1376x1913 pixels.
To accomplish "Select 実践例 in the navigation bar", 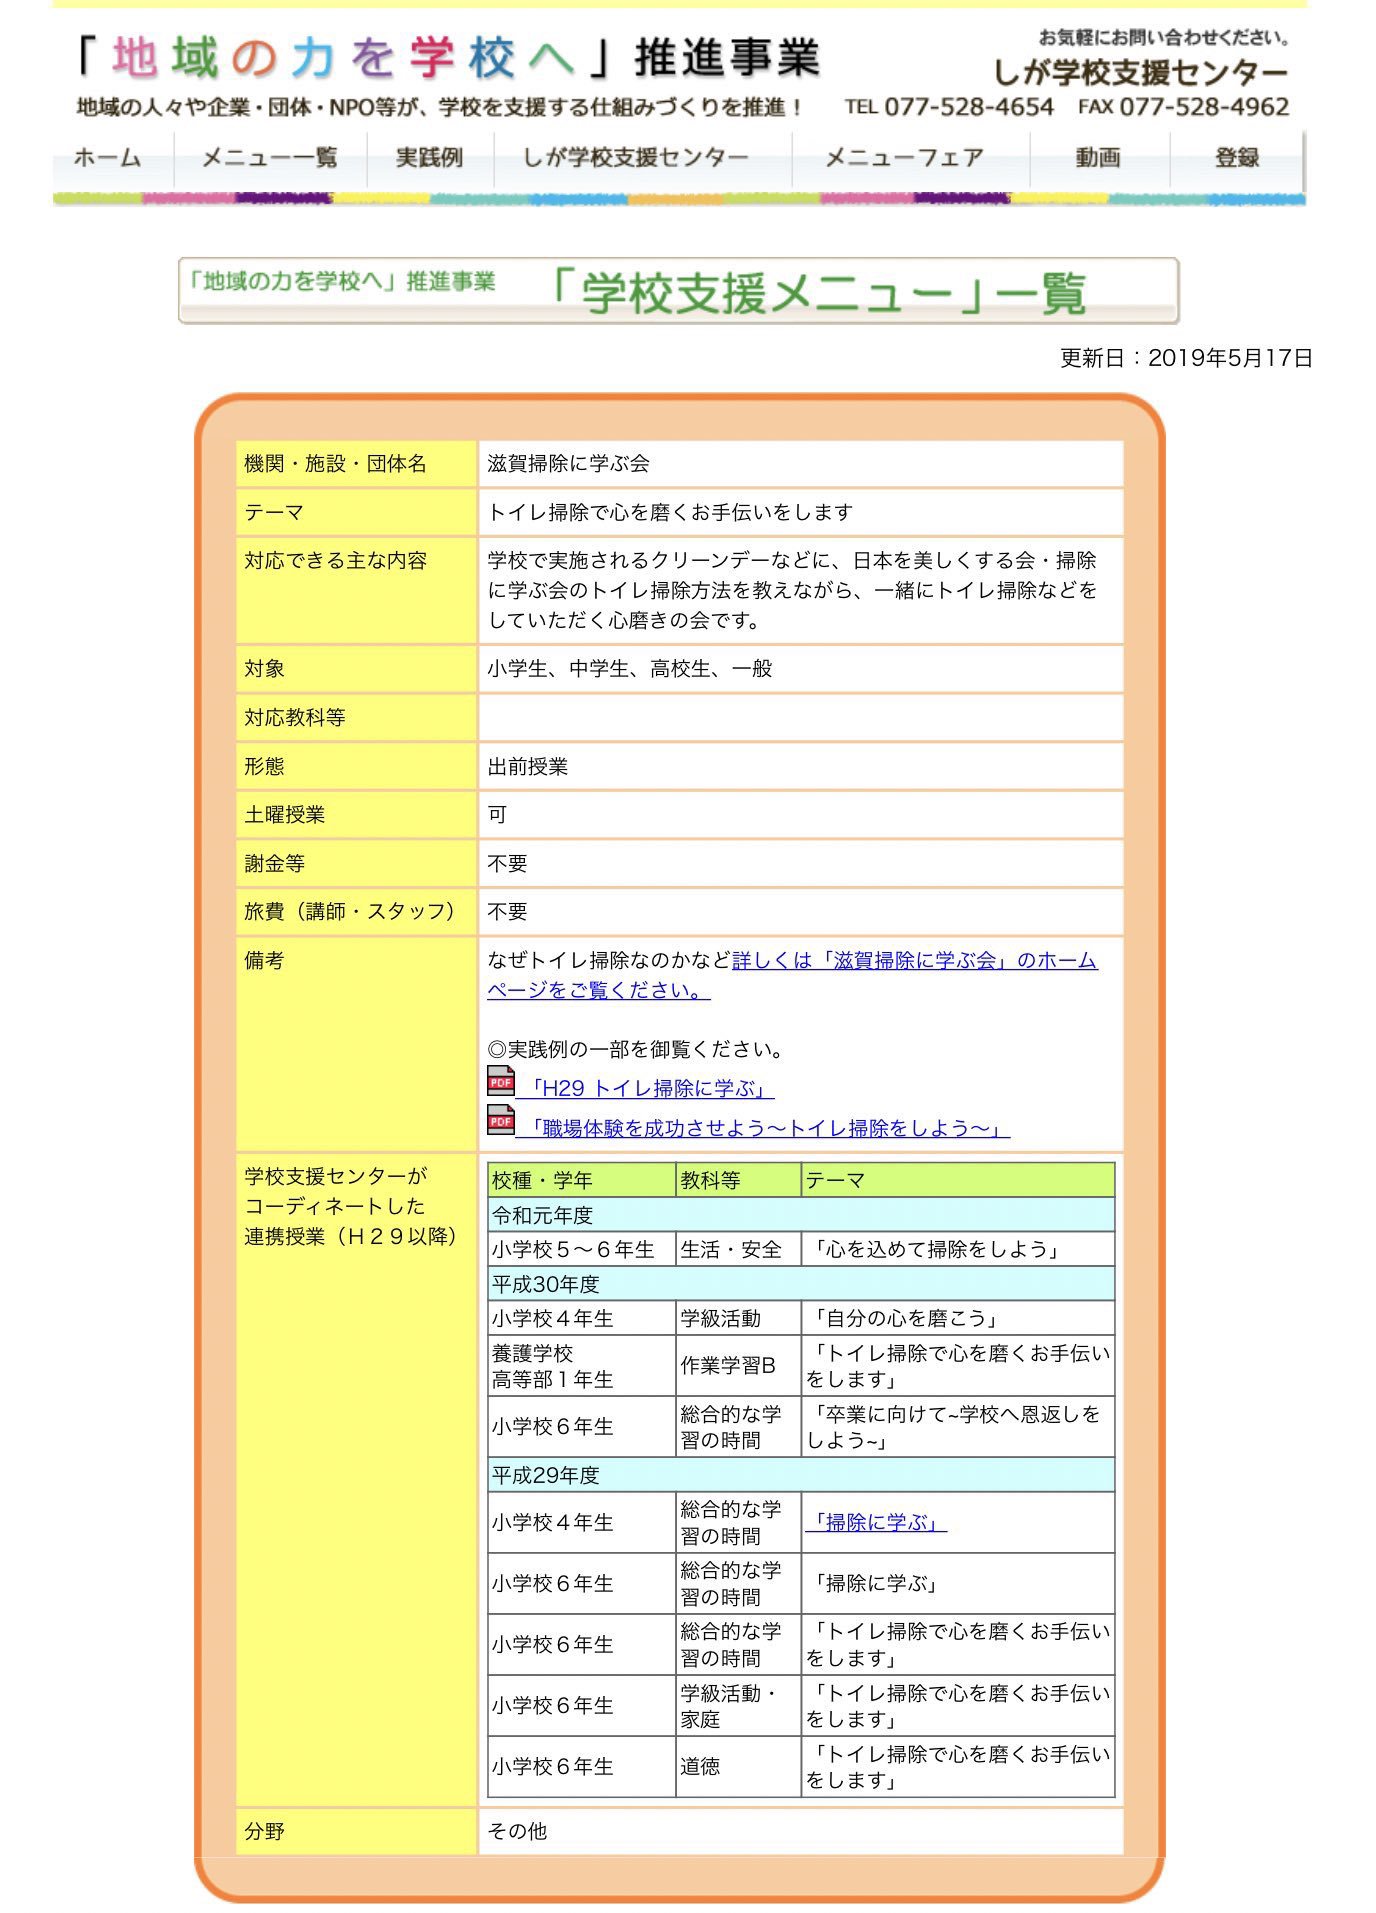I will click(x=430, y=158).
